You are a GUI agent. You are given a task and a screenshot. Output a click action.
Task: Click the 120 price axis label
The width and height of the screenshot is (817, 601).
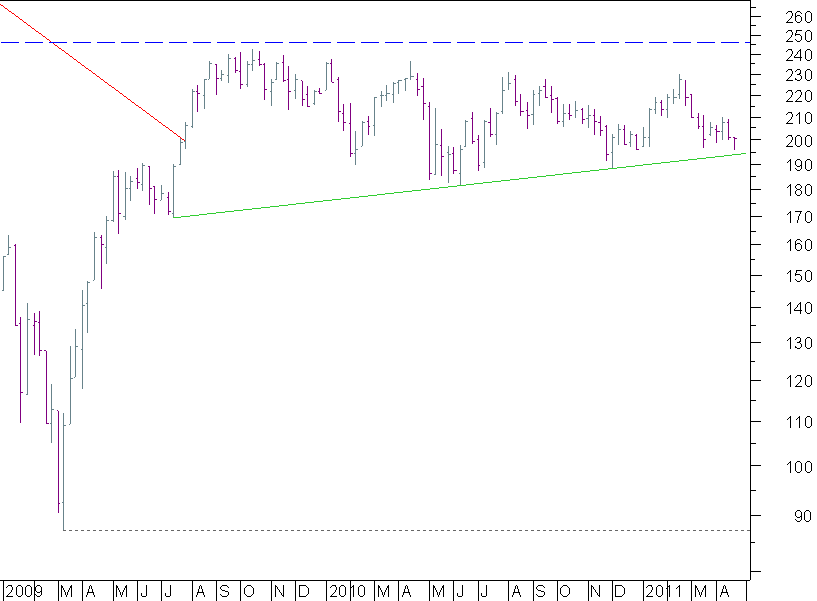pyautogui.click(x=799, y=381)
